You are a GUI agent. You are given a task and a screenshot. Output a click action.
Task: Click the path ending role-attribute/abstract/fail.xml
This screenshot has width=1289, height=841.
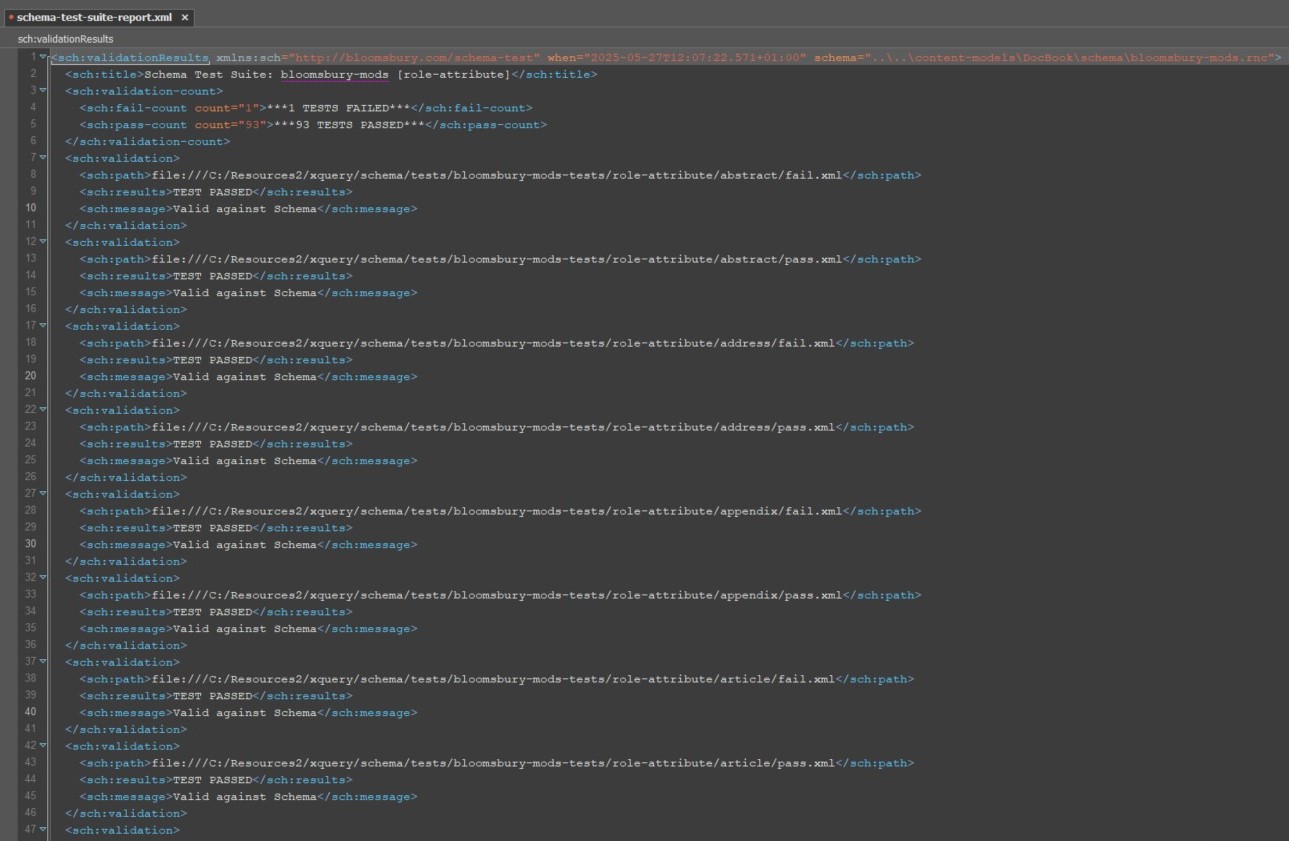[497, 175]
